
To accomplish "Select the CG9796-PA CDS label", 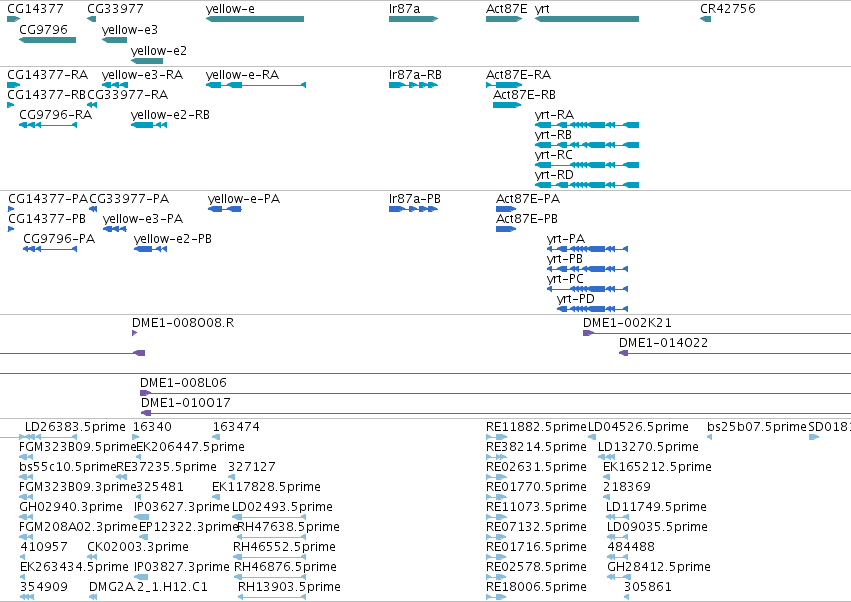I will click(59, 239).
